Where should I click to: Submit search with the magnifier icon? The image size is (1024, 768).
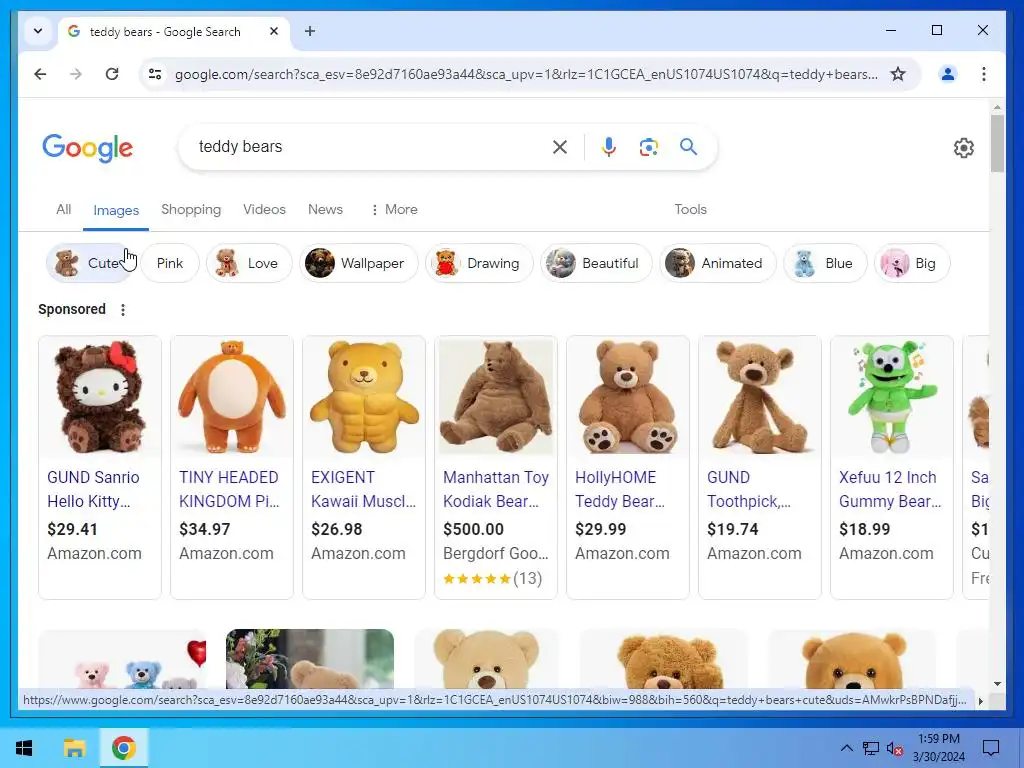click(688, 147)
